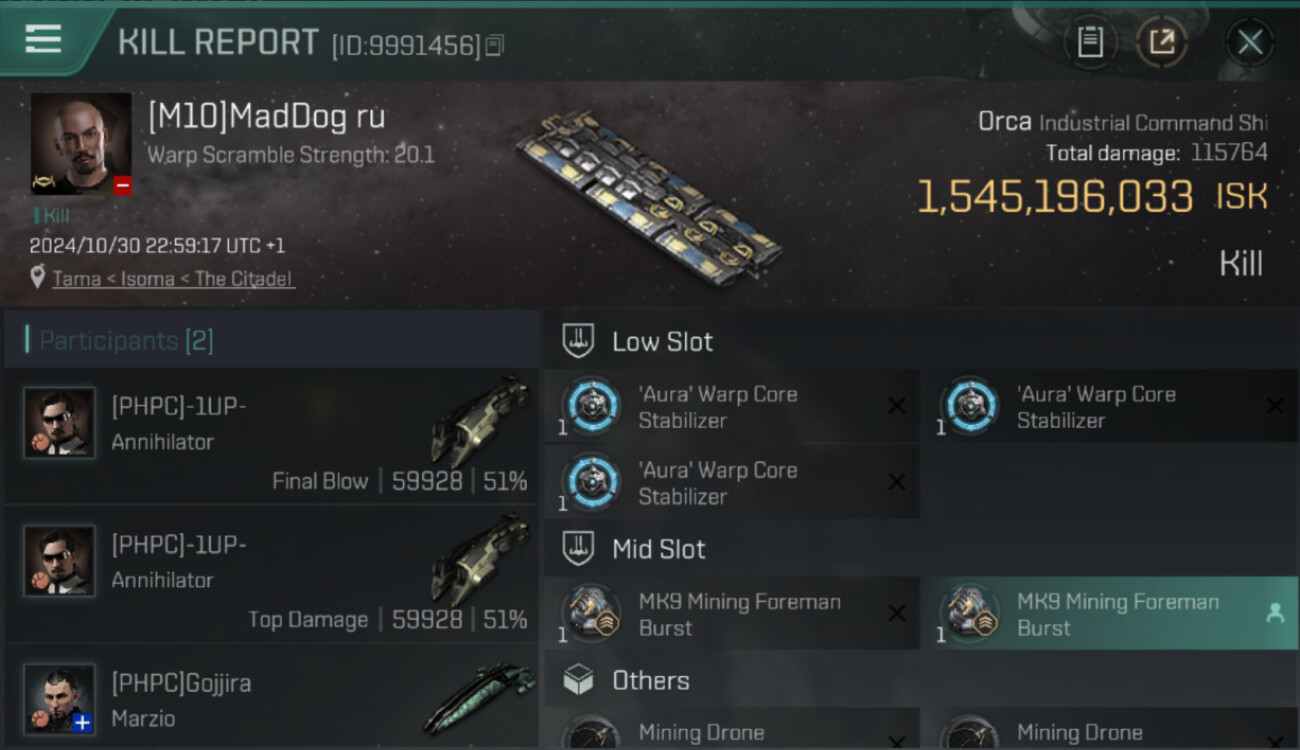Image resolution: width=1300 pixels, height=750 pixels.
Task: Open Gojjira's pilot portrait with plus badge
Action: point(59,698)
